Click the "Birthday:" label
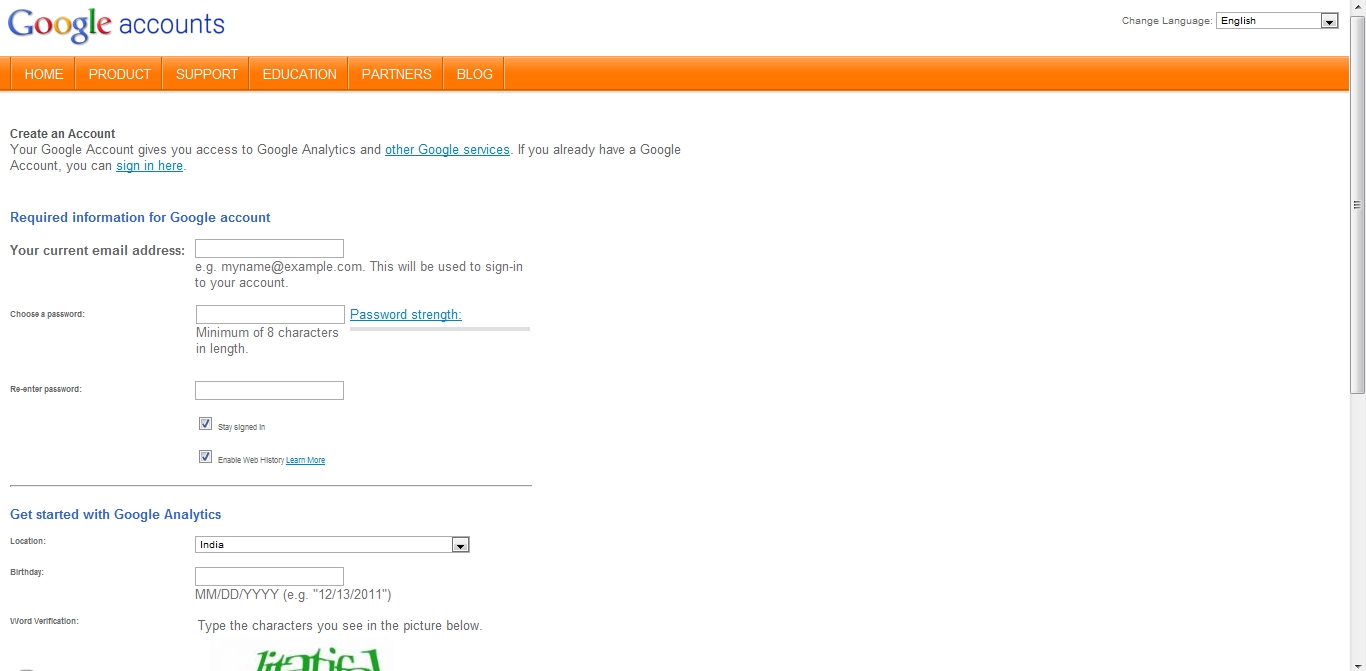Screen dimensions: 1366x671 27,572
